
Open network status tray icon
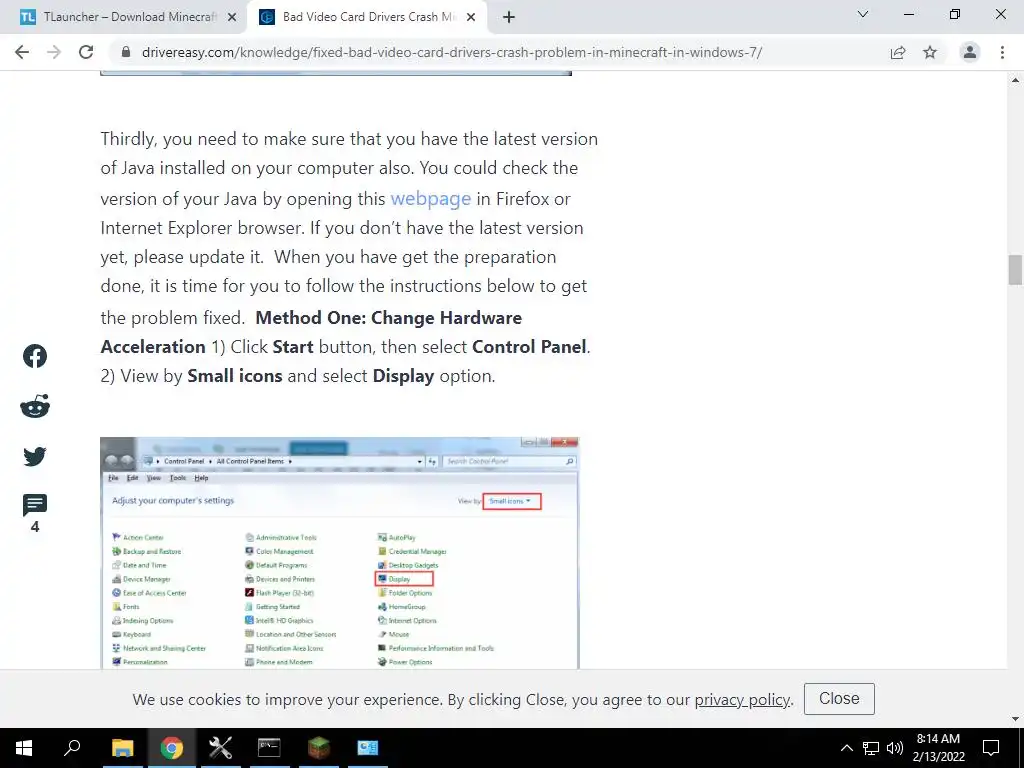point(871,748)
